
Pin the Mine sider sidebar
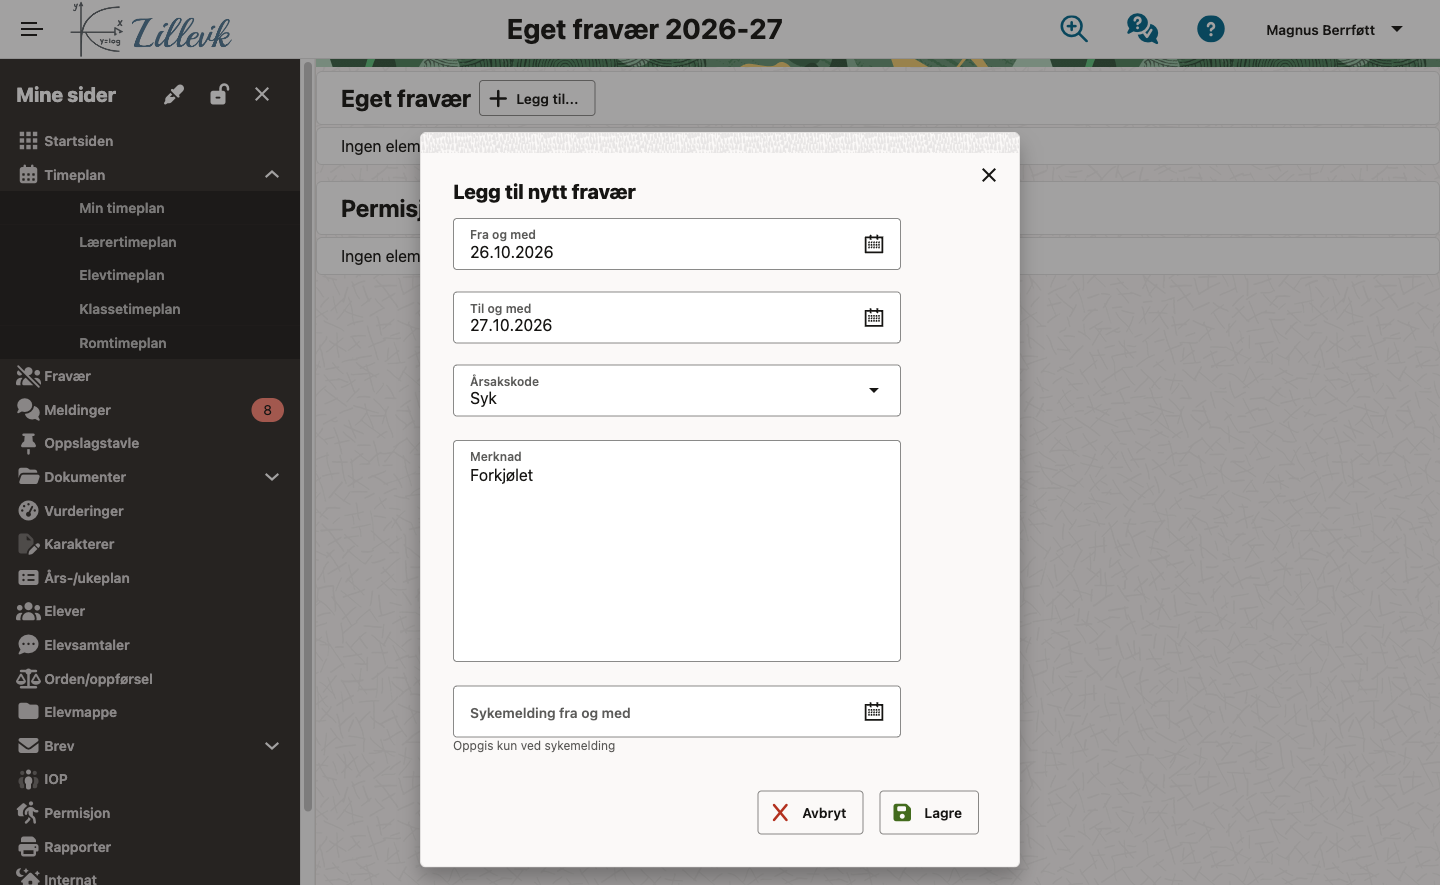174,94
